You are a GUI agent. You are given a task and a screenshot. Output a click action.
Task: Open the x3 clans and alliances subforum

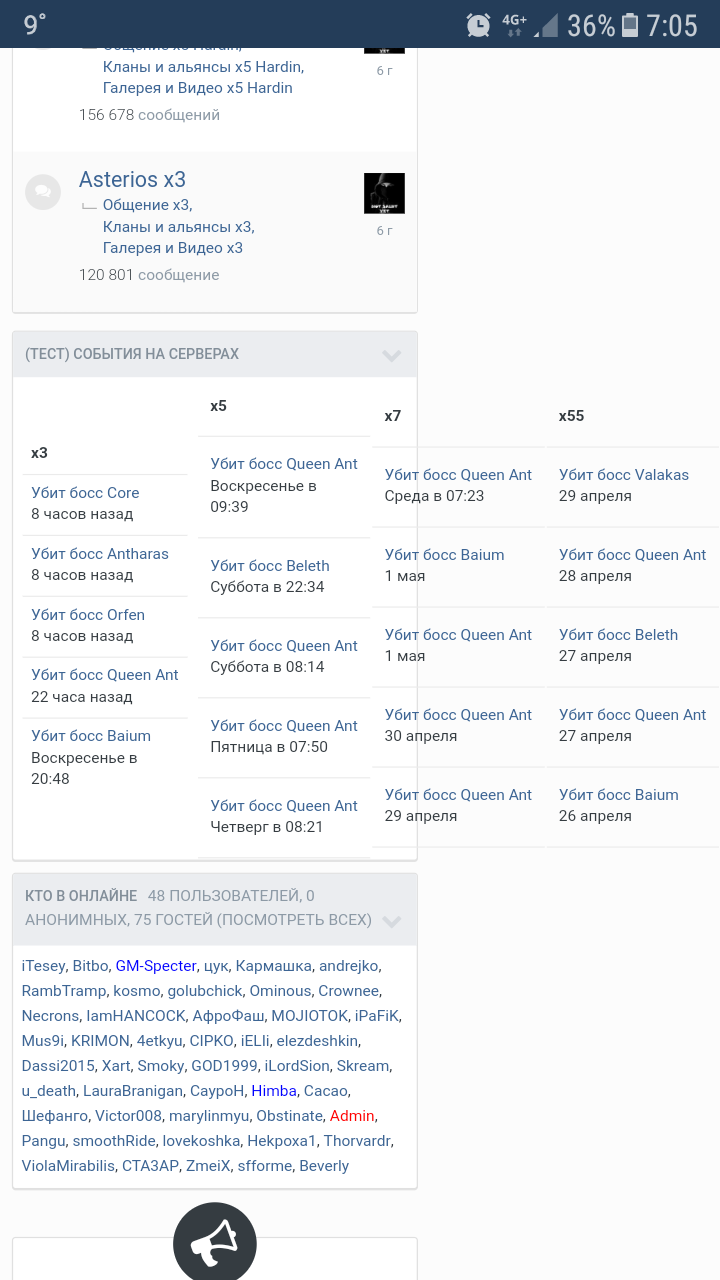pyautogui.click(x=178, y=227)
